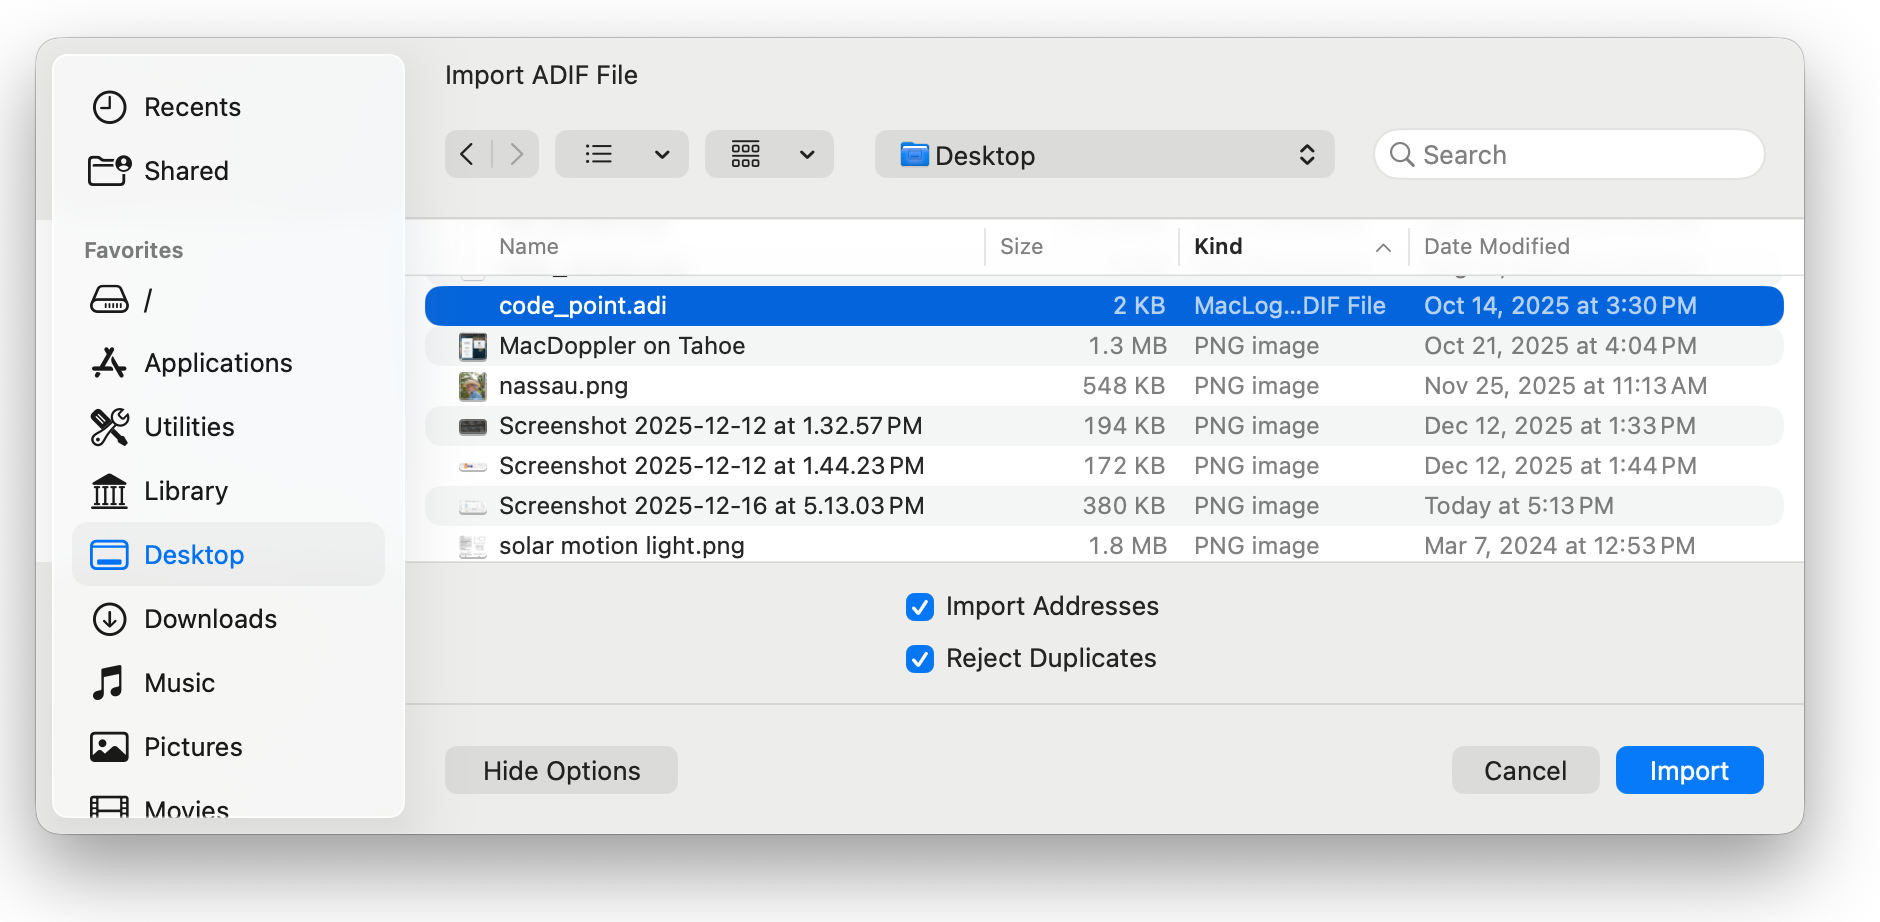Click the Import button

click(x=1688, y=771)
